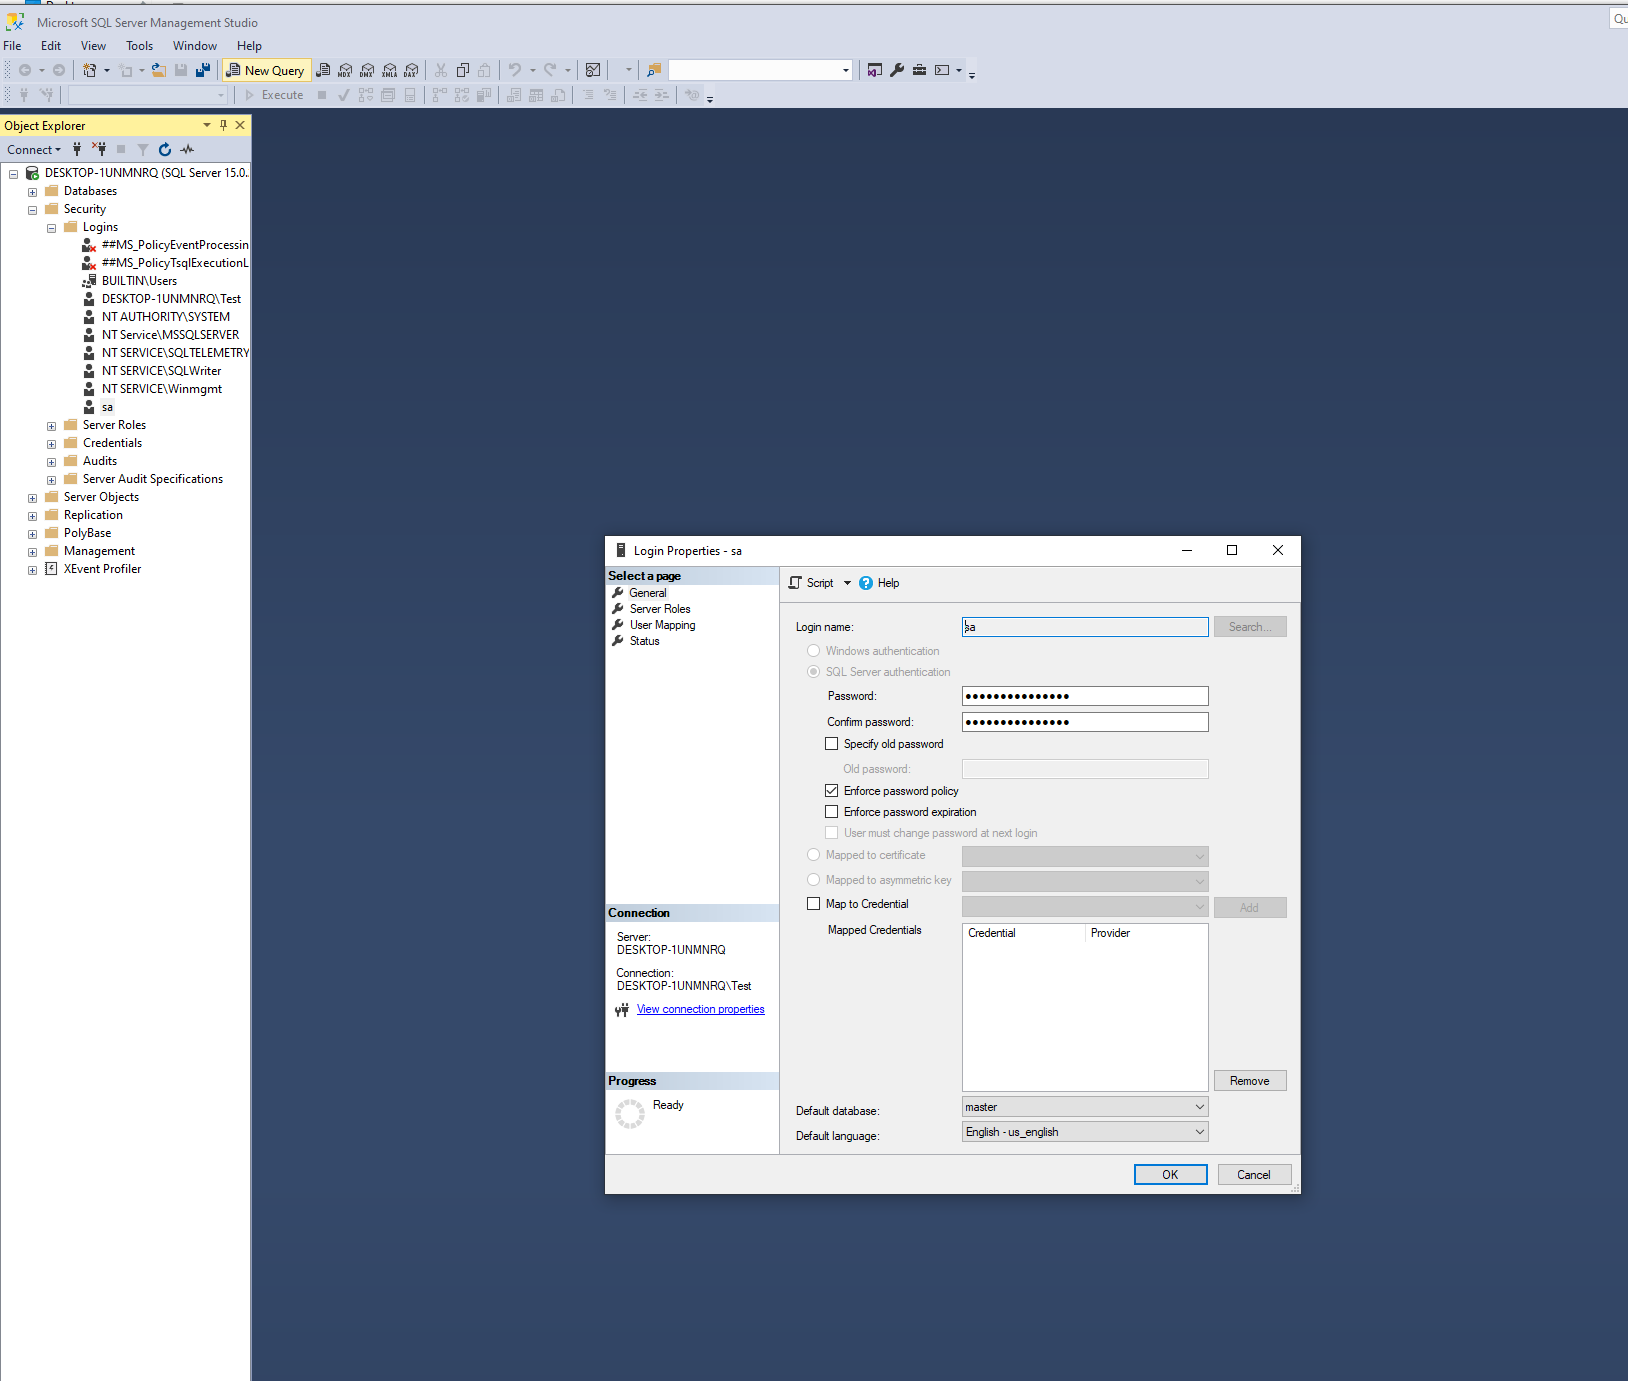Click the DMX query icon
1628x1381 pixels.
(367, 70)
